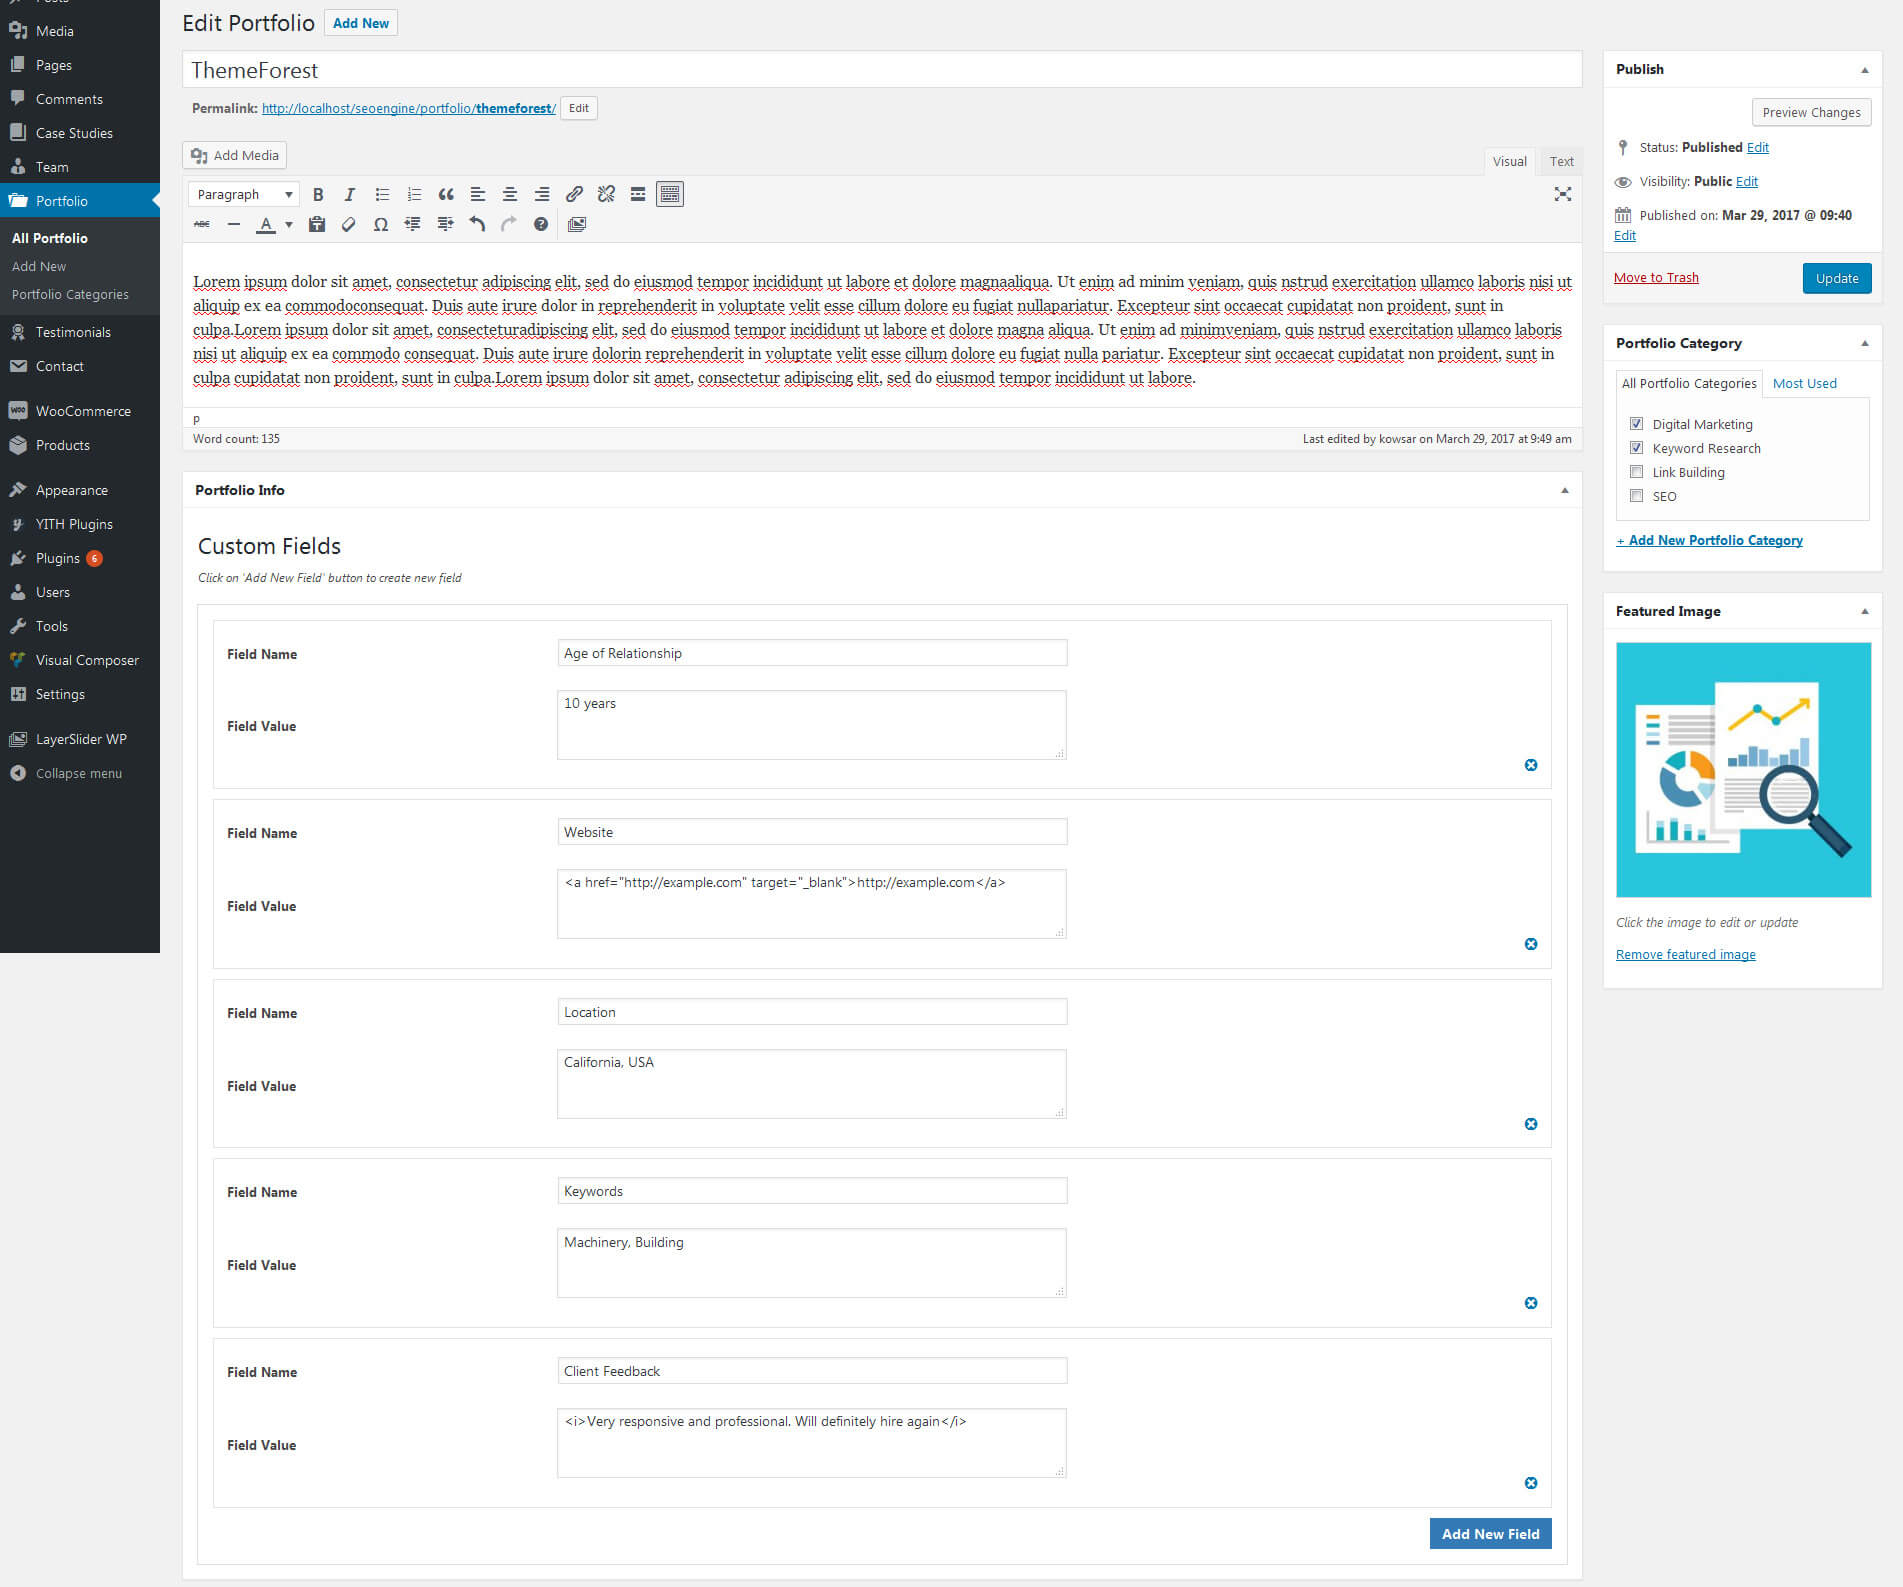This screenshot has height=1587, width=1903.
Task: Click the Update button
Action: pyautogui.click(x=1837, y=278)
